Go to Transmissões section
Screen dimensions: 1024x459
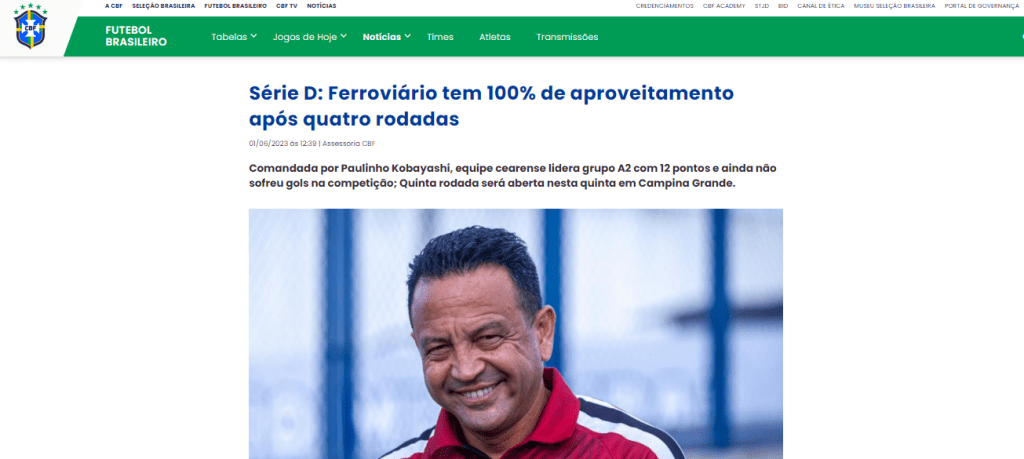567,37
